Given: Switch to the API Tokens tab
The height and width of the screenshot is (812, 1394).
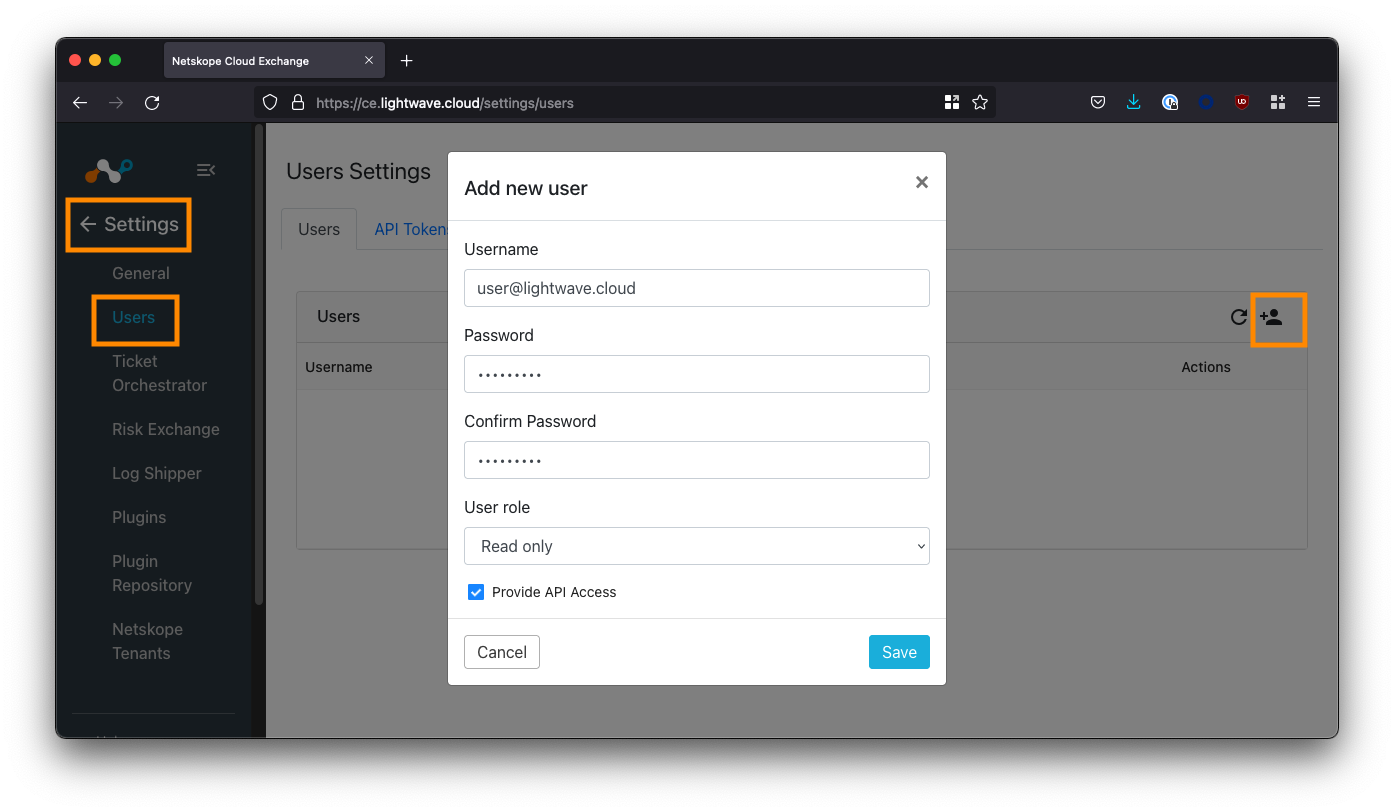Looking at the screenshot, I should click(x=410, y=229).
